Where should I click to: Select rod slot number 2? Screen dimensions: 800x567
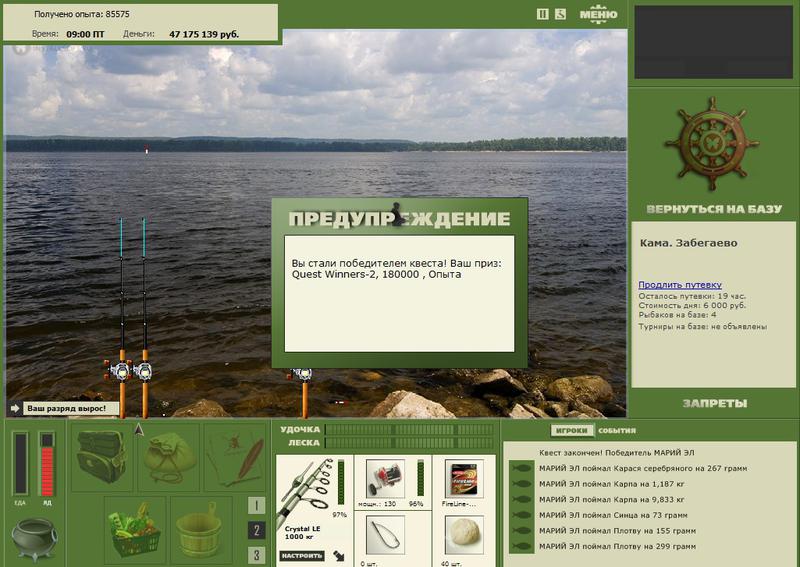257,530
